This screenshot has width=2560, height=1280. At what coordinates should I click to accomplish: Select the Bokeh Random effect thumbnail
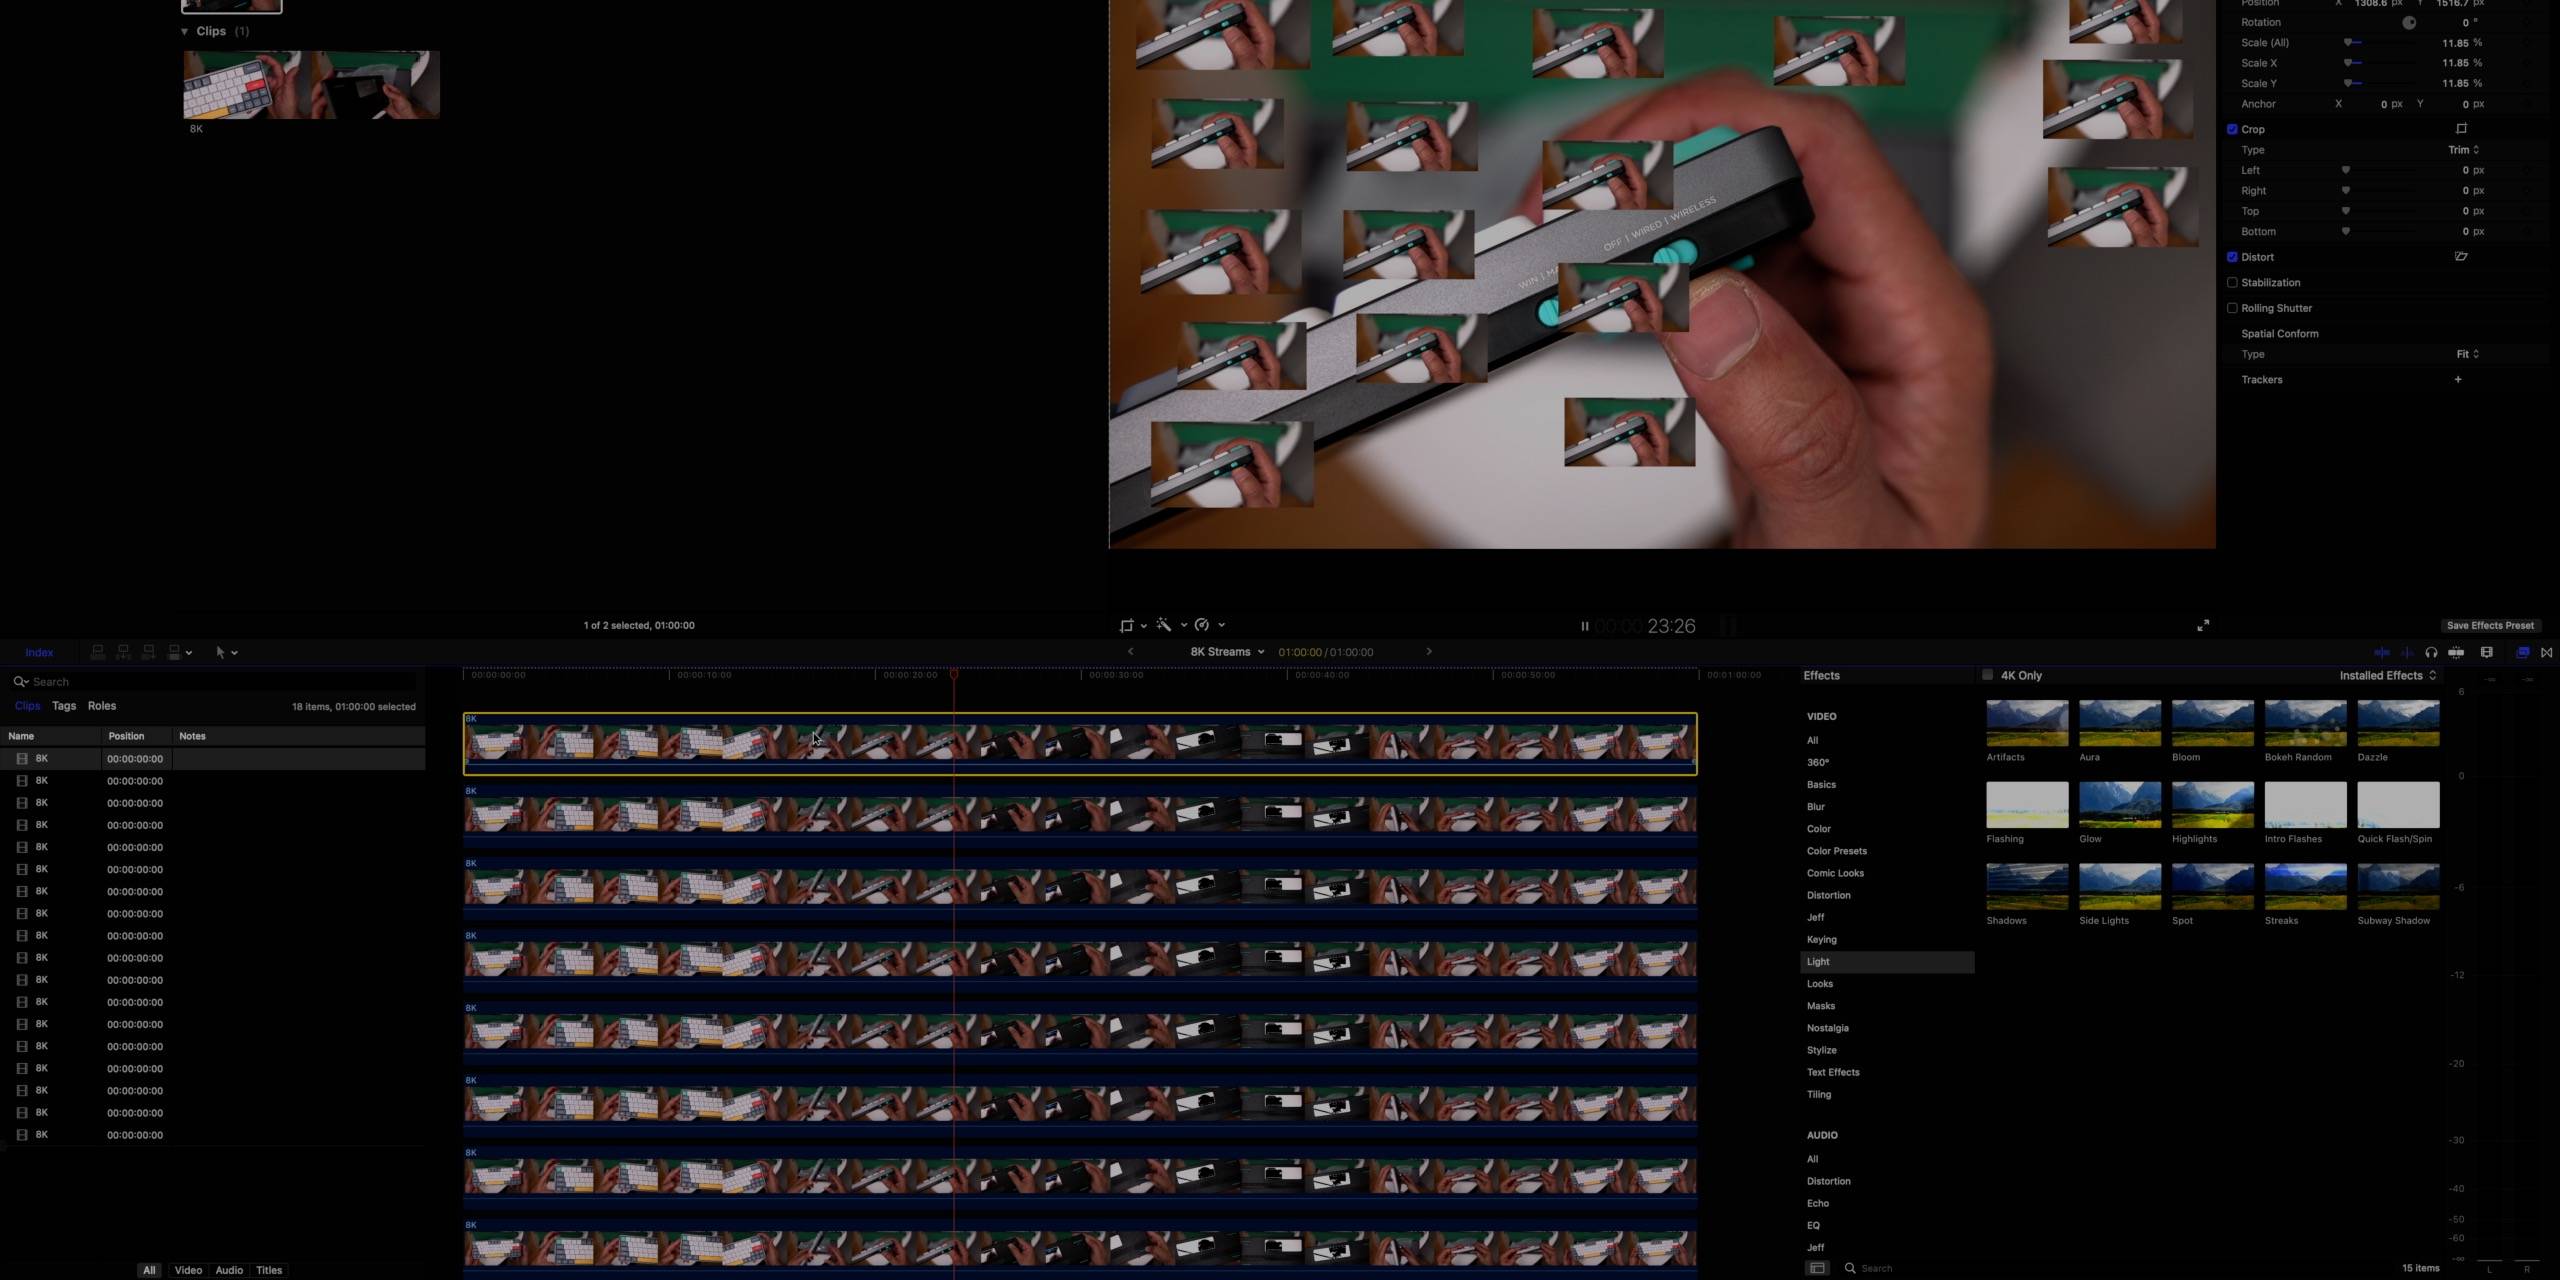[x=2305, y=724]
